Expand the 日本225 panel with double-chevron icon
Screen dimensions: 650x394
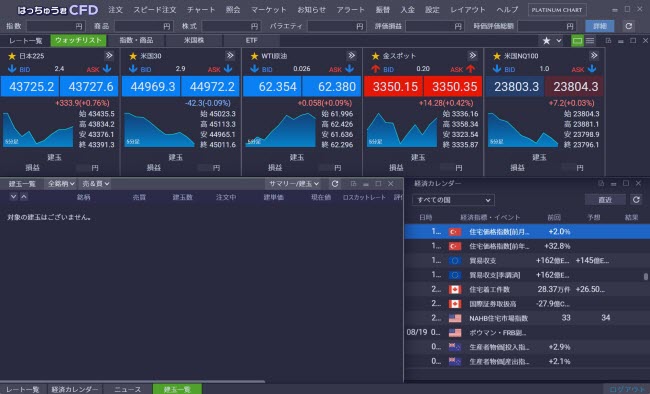tap(109, 56)
